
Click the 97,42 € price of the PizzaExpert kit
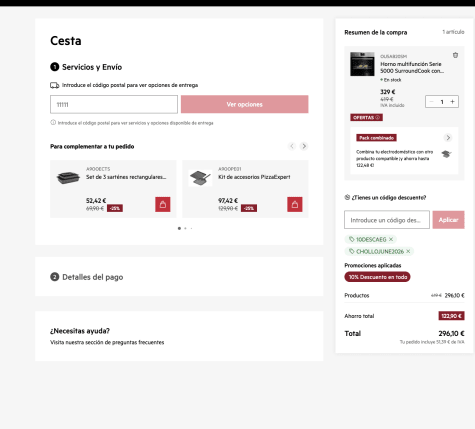(x=228, y=201)
